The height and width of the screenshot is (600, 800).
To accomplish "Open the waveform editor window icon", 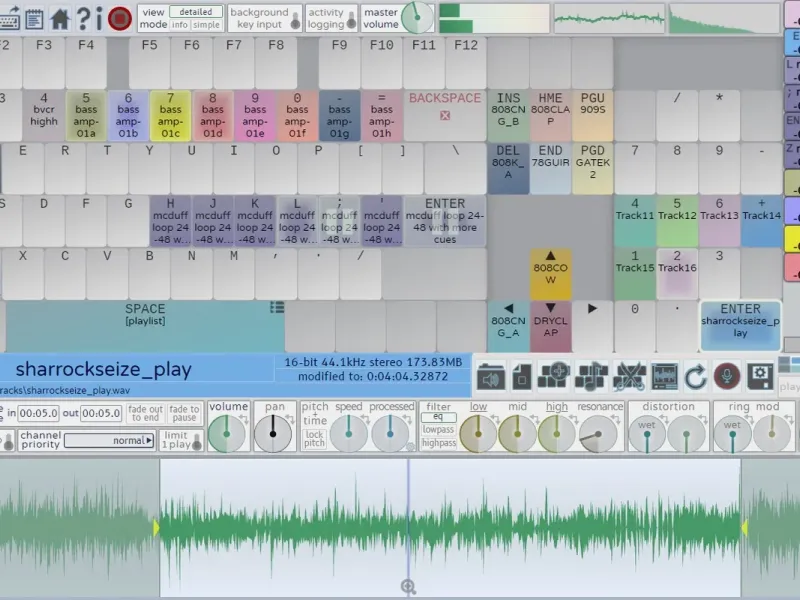I will pos(665,377).
